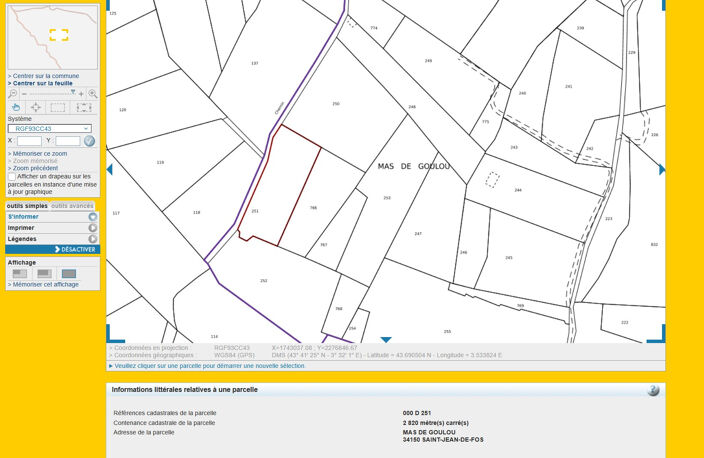Image resolution: width=704 pixels, height=458 pixels.
Task: Click Centrer sur la commune link
Action: tap(44, 76)
